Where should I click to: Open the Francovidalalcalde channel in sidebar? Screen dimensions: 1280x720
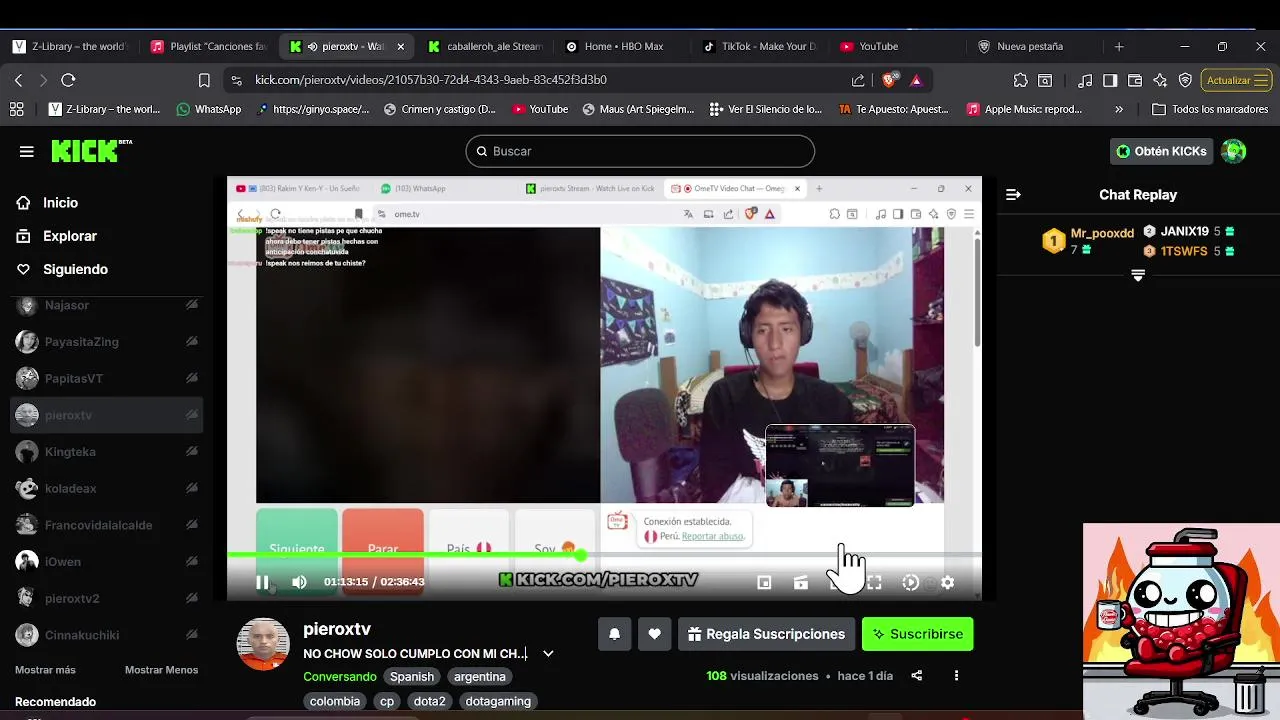pos(106,525)
